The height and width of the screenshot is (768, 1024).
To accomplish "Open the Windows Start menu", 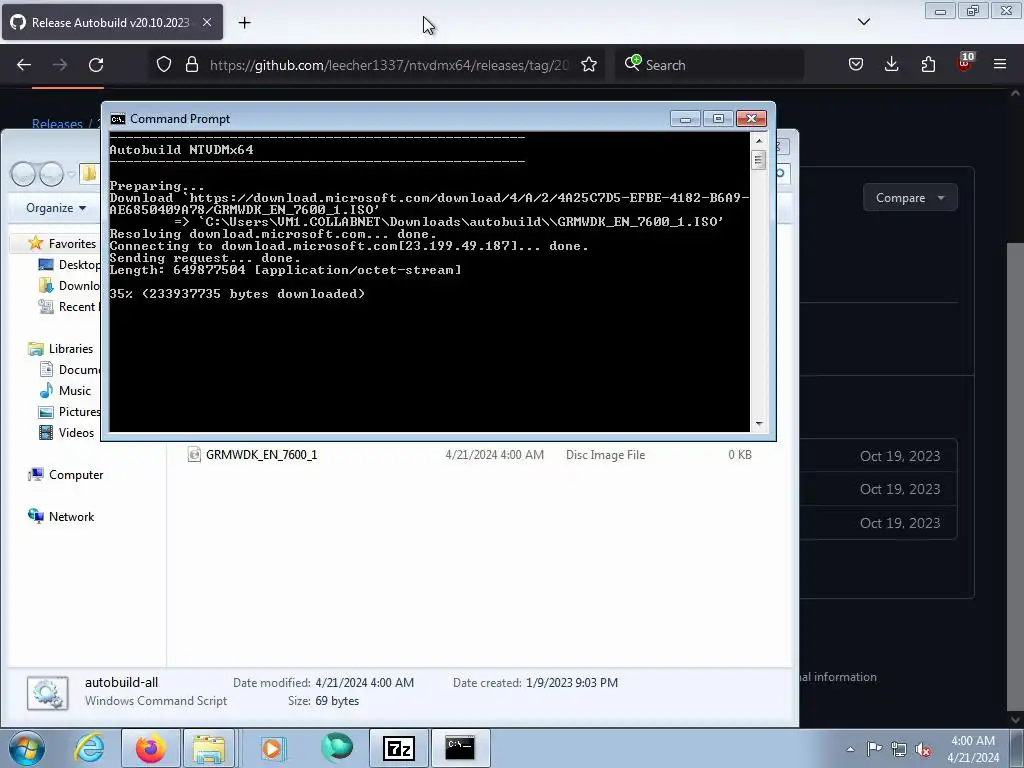I will click(26, 748).
